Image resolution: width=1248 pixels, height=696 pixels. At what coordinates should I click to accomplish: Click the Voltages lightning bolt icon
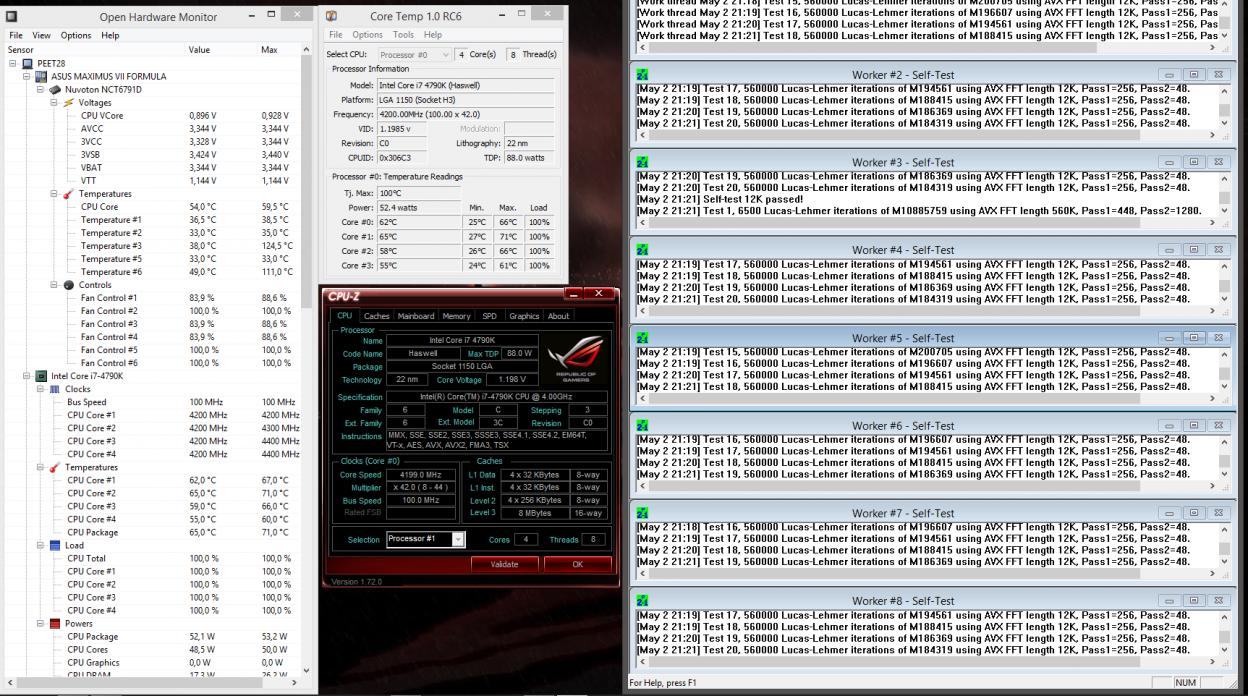[x=68, y=102]
